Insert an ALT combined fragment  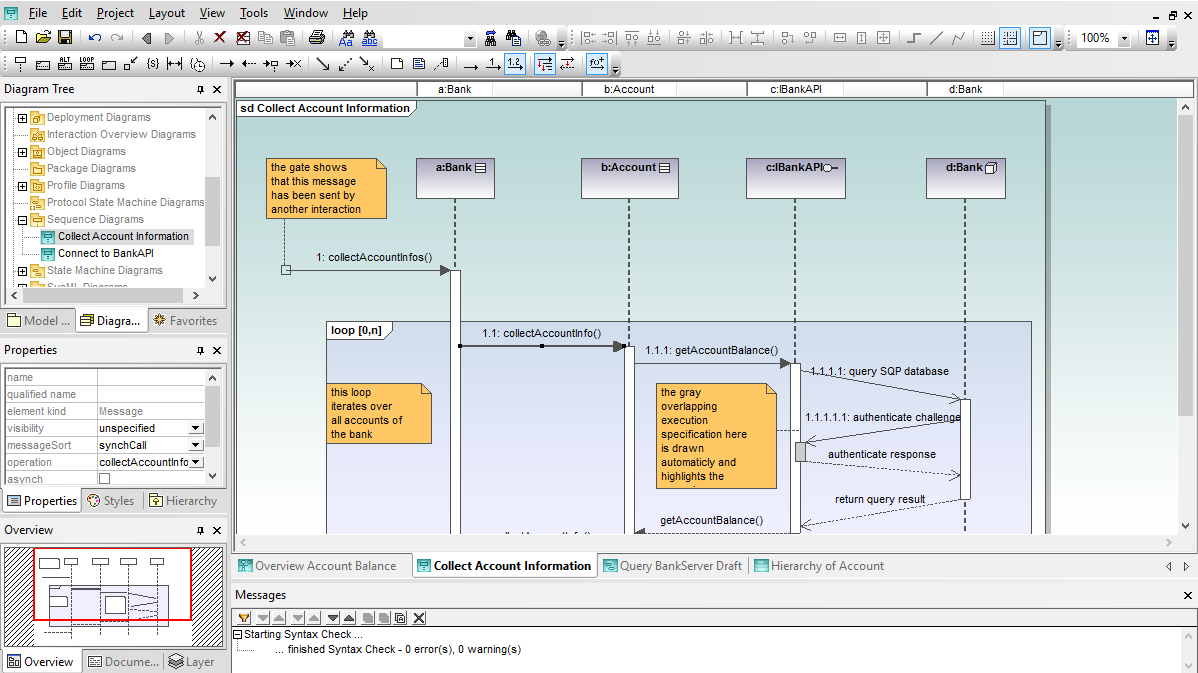(65, 64)
